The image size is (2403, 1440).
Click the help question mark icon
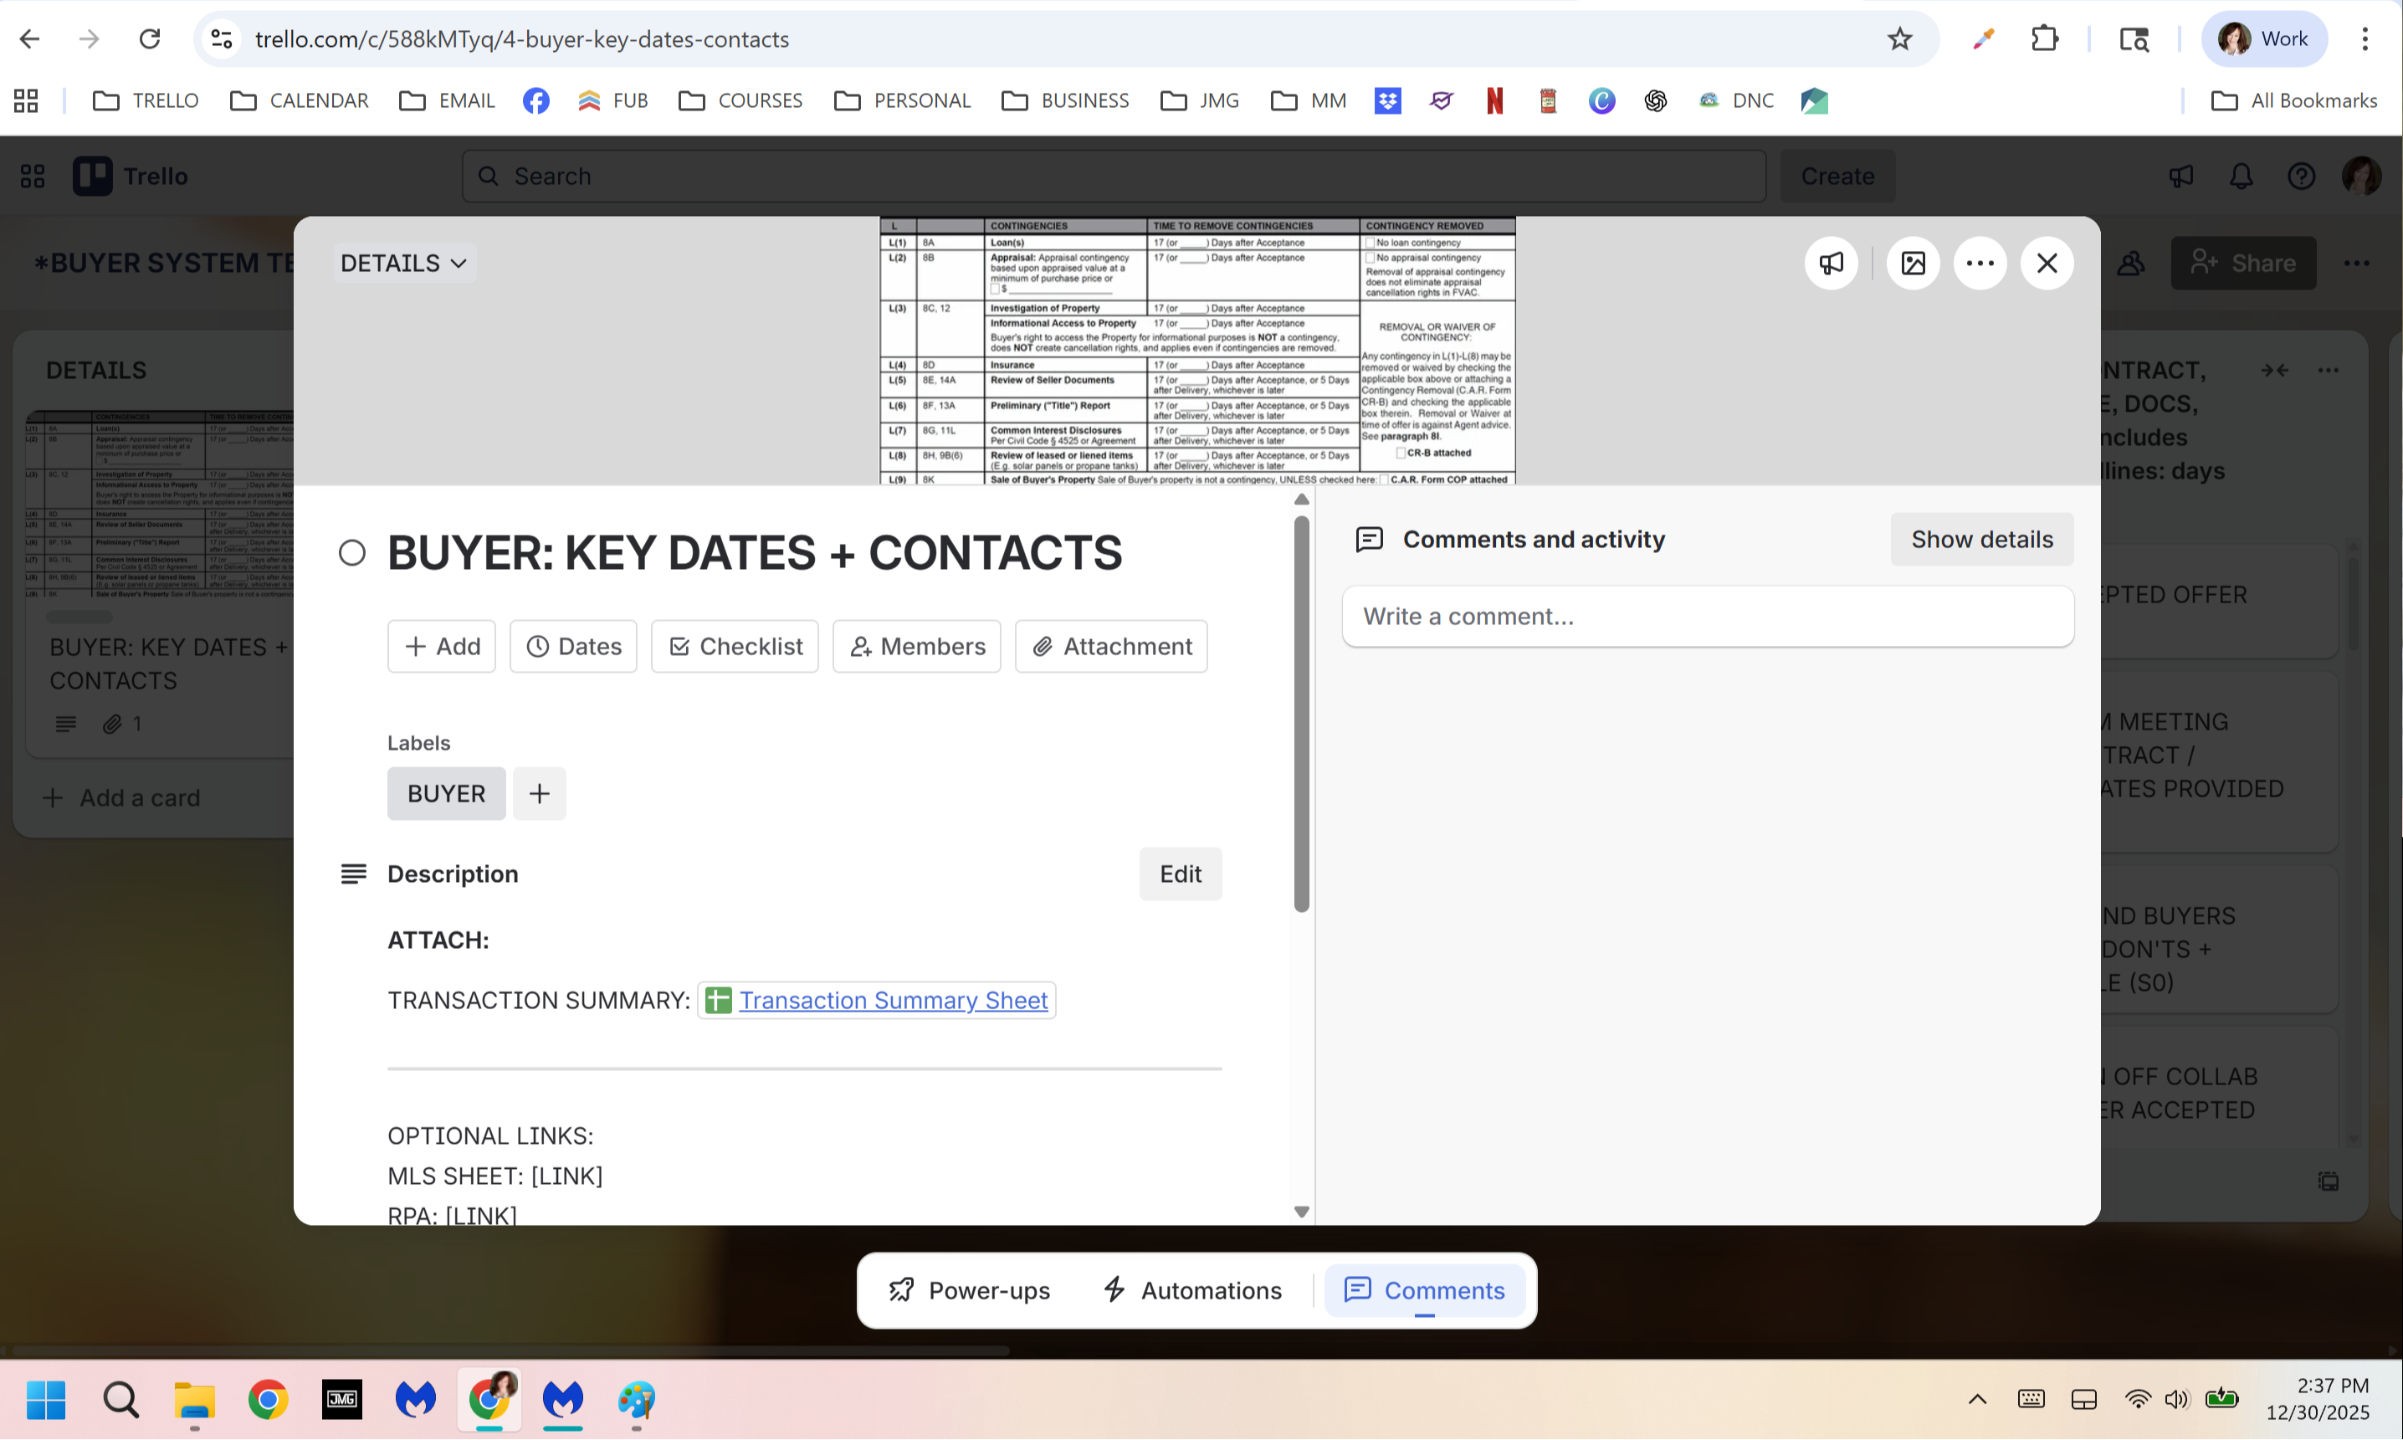coord(2301,176)
